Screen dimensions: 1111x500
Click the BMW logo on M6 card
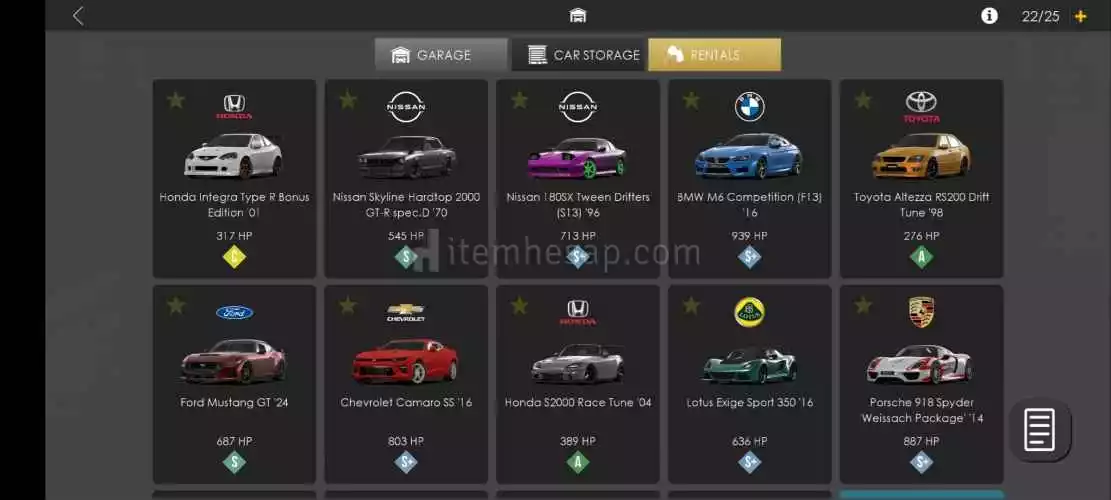(x=749, y=107)
